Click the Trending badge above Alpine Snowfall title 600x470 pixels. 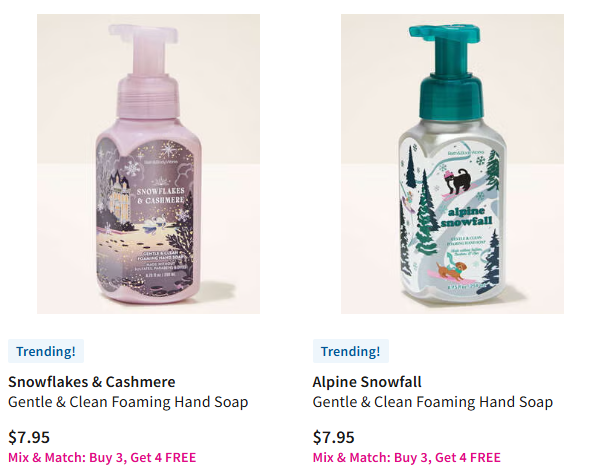coord(351,351)
